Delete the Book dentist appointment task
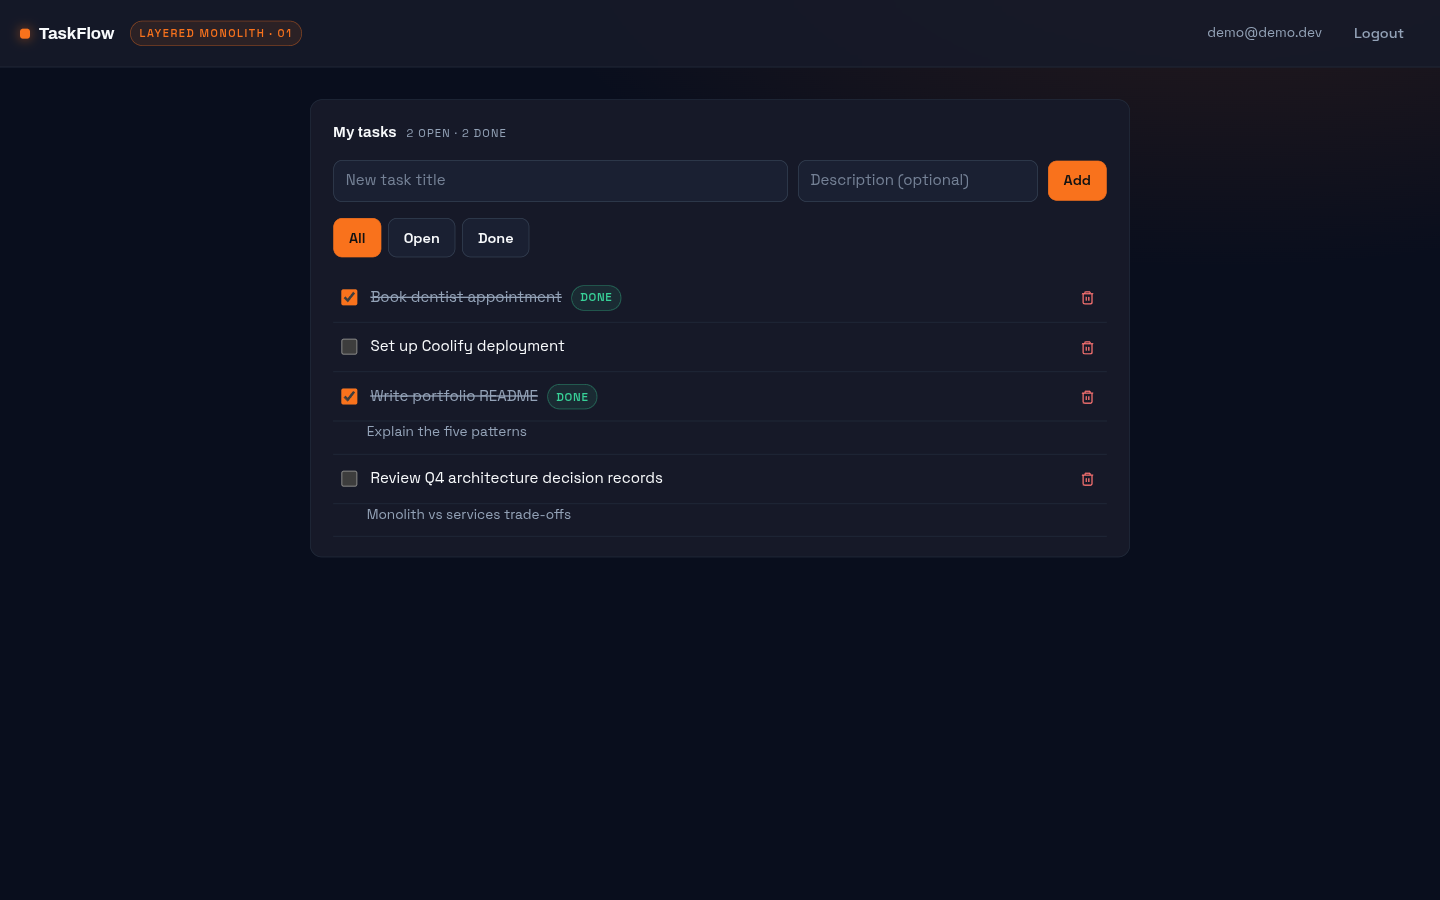The height and width of the screenshot is (900, 1440). click(x=1087, y=298)
